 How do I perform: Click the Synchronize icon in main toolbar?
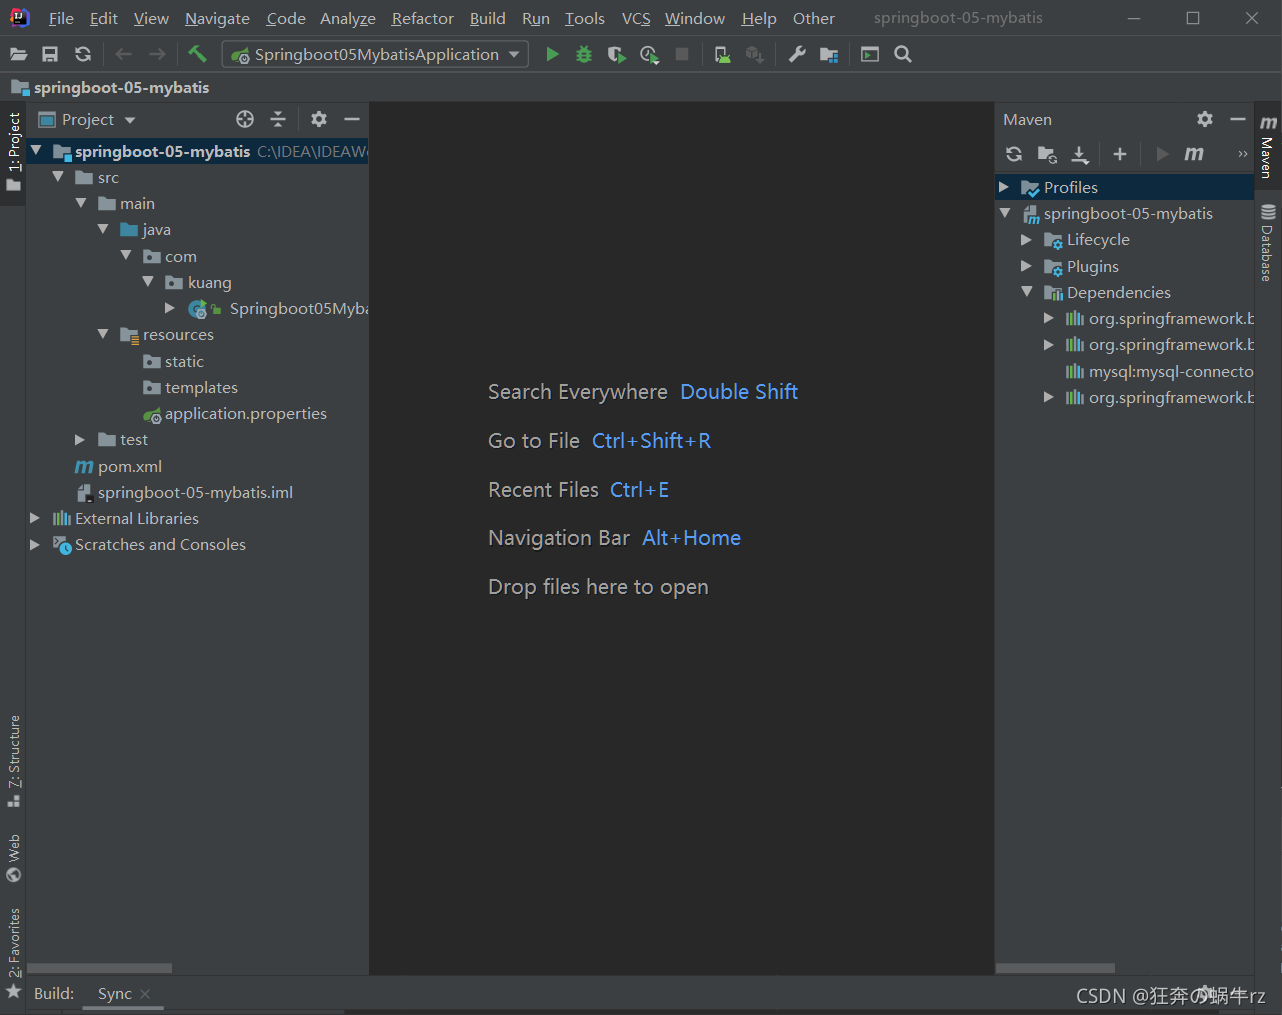(x=83, y=54)
